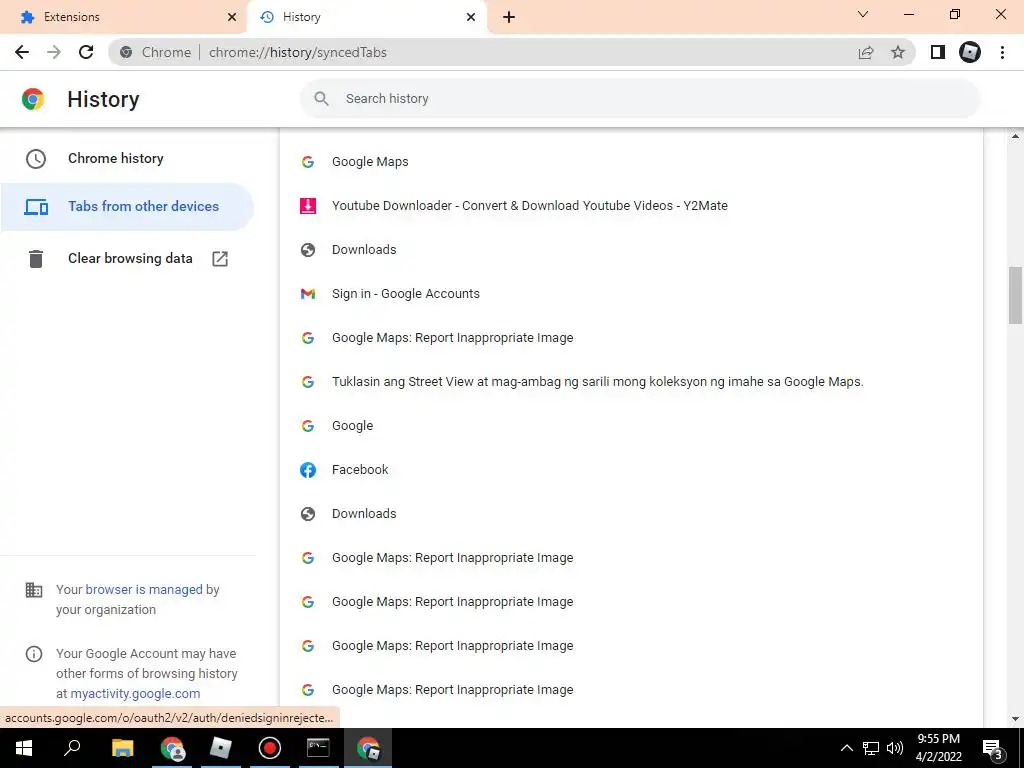The height and width of the screenshot is (768, 1024).
Task: Click the Y2Mate favicon
Action: tap(308, 206)
